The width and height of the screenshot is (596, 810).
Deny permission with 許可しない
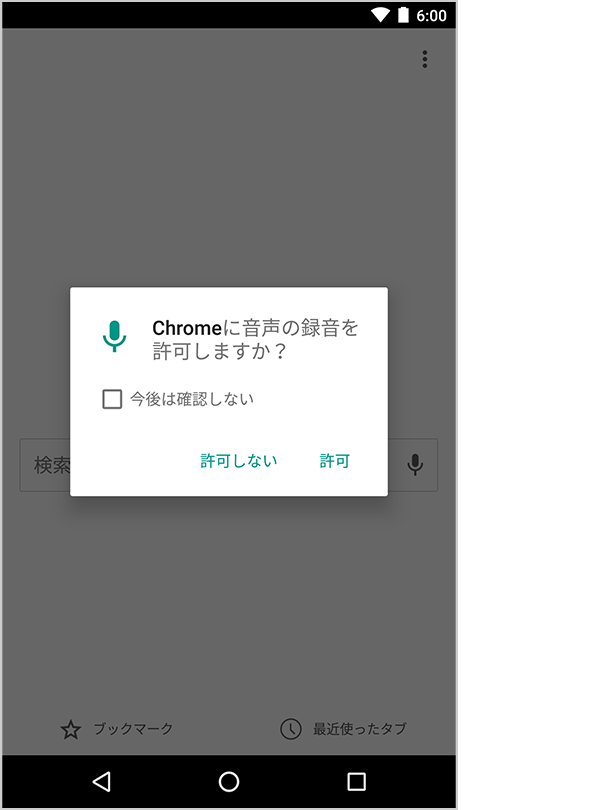coord(239,460)
